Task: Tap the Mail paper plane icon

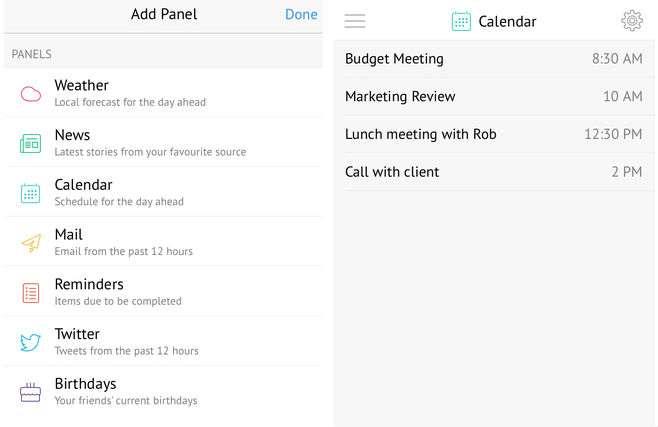Action: [31, 243]
